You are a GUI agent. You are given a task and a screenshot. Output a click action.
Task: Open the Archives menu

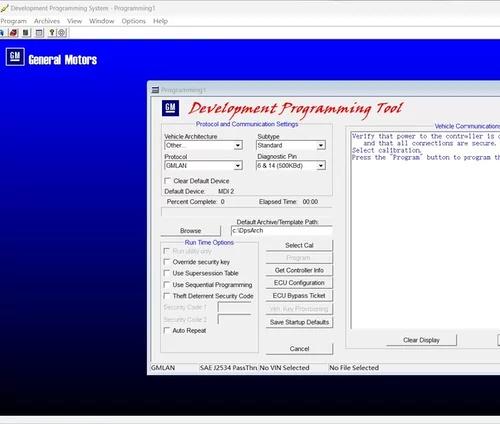(47, 21)
